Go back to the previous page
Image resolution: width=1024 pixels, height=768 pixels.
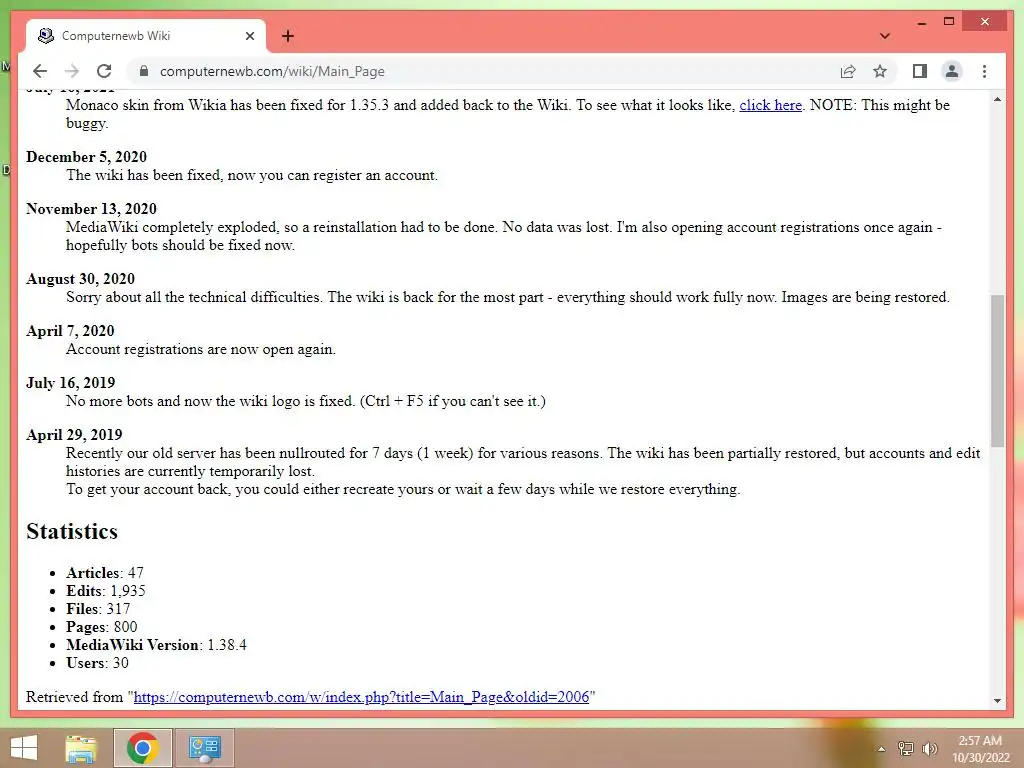tap(40, 71)
